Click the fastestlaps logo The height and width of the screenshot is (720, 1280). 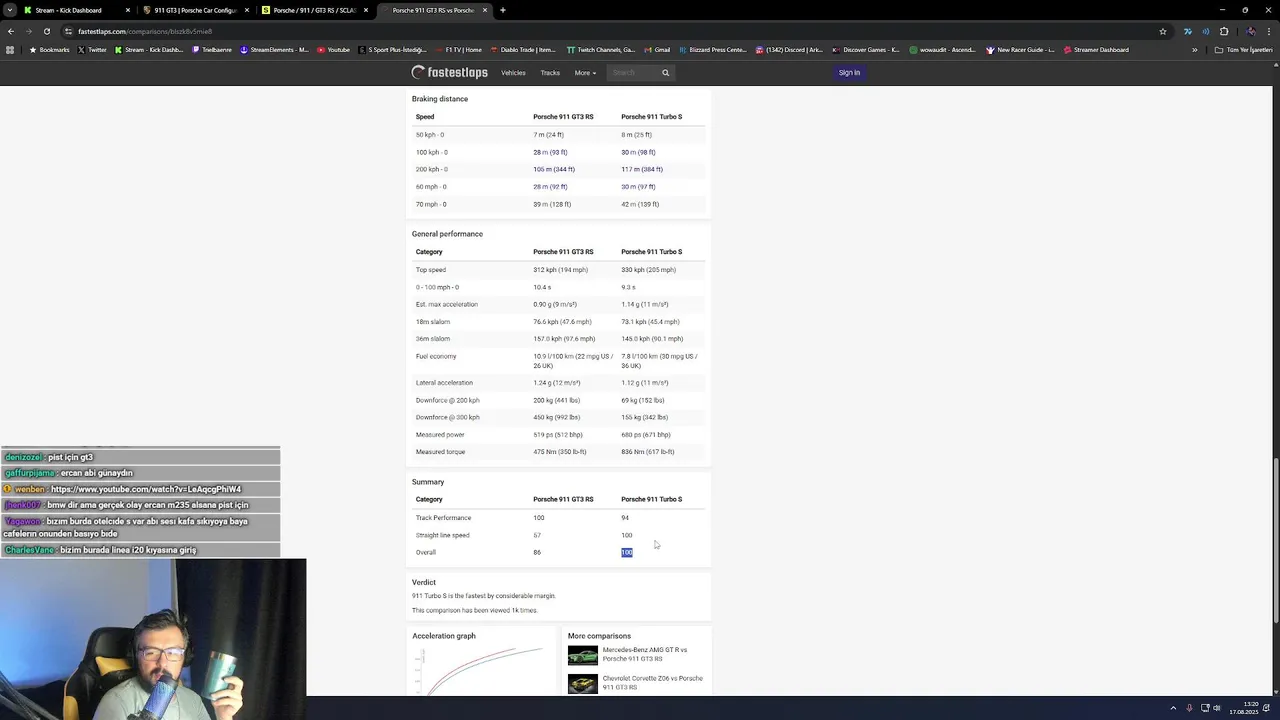click(x=450, y=72)
